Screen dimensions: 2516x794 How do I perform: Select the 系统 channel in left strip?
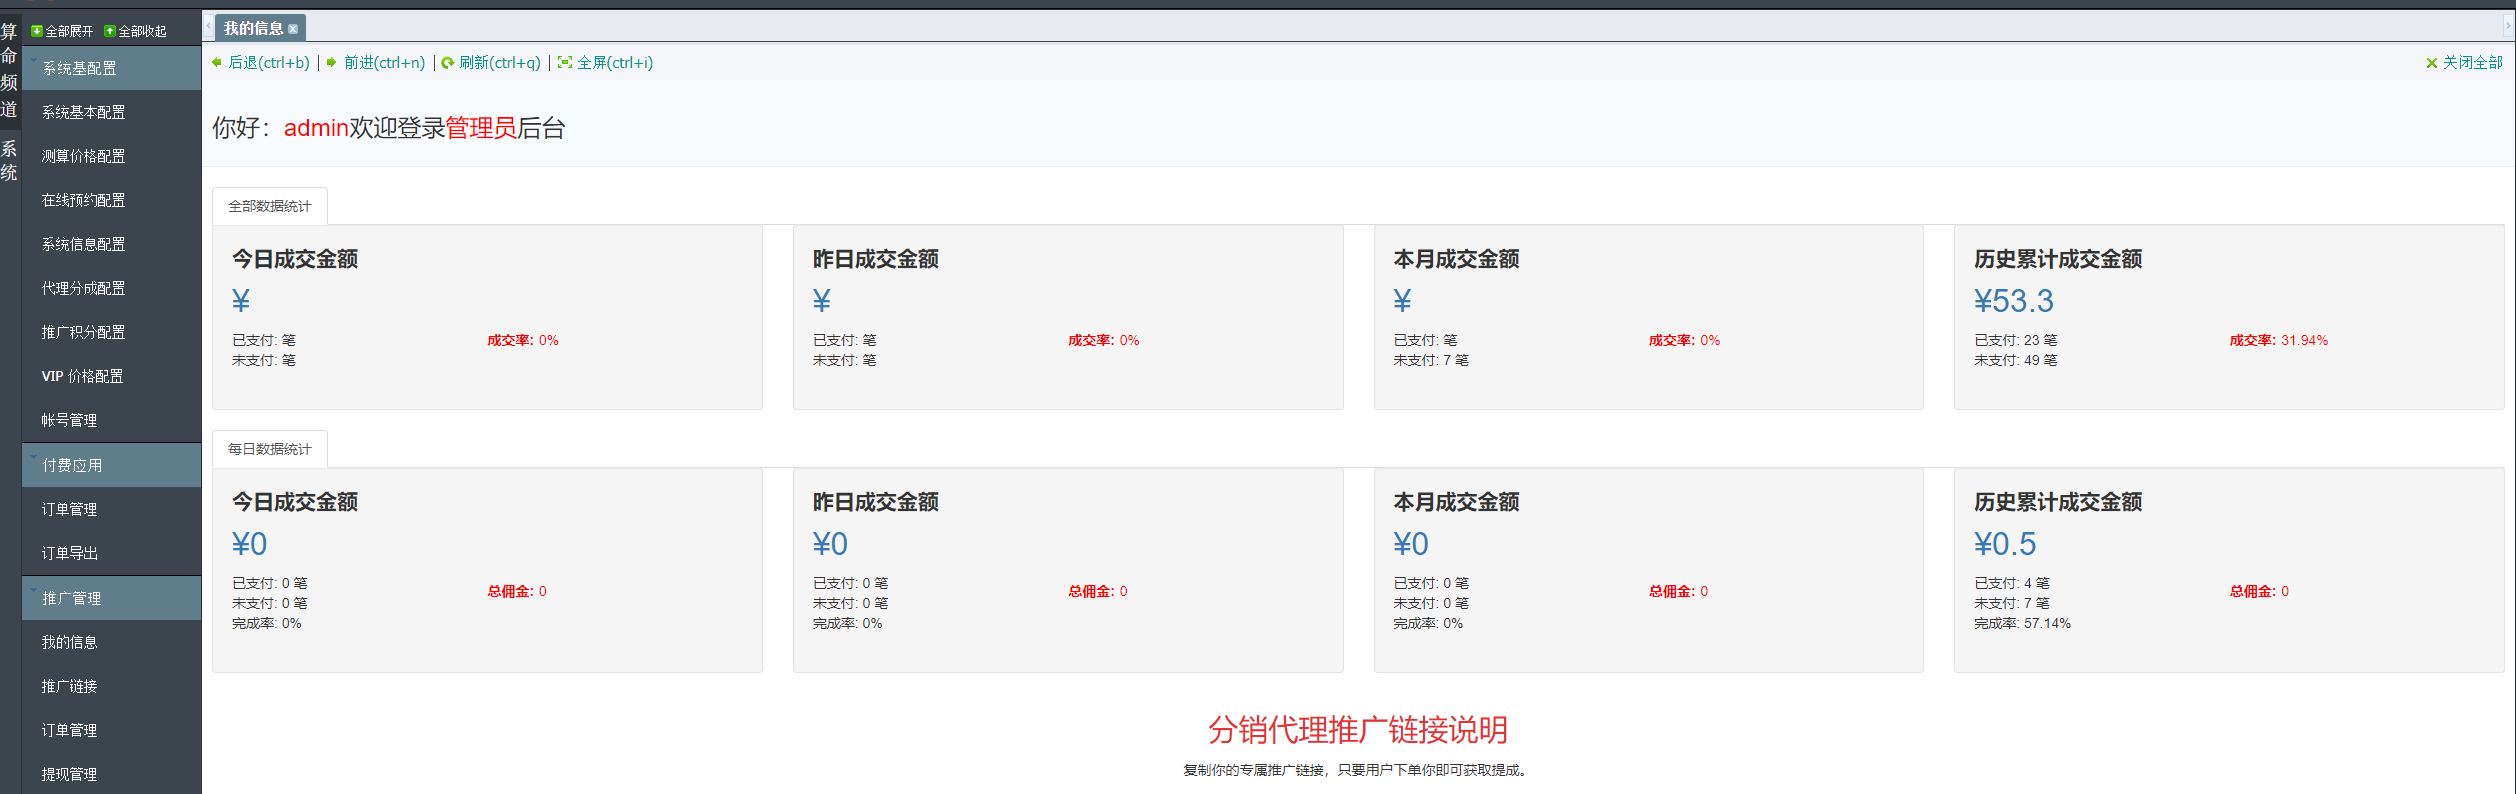9,160
